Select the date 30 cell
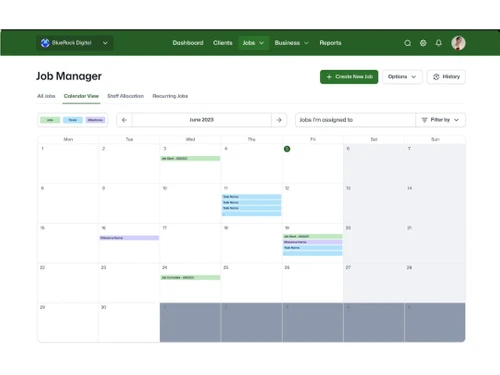This screenshot has height=375, width=500. coord(129,322)
